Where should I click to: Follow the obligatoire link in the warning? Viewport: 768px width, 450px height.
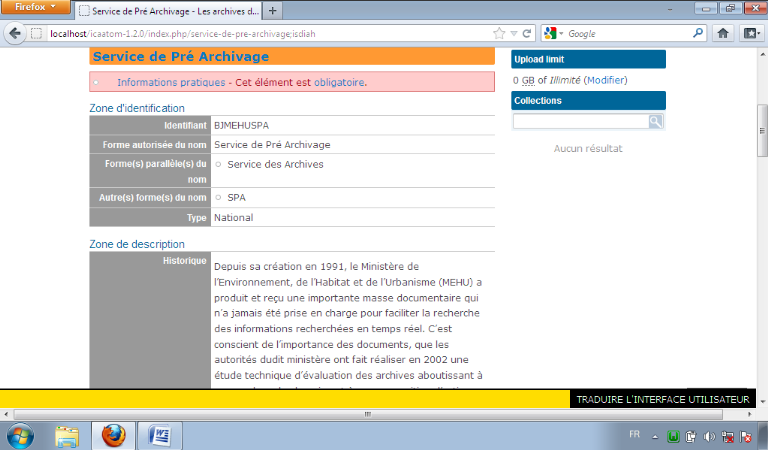pyautogui.click(x=339, y=82)
